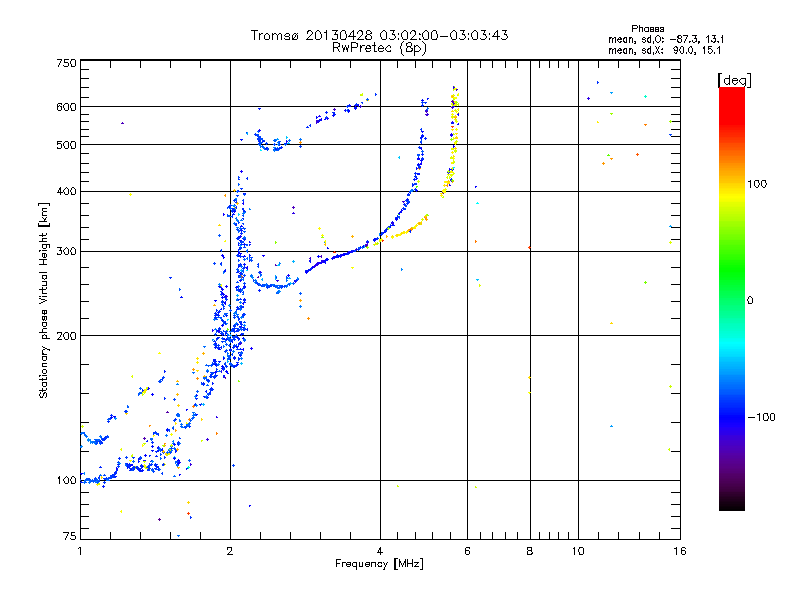The image size is (800, 600).
Task: Click the y-axis tick label '500'
Action: click(66, 145)
